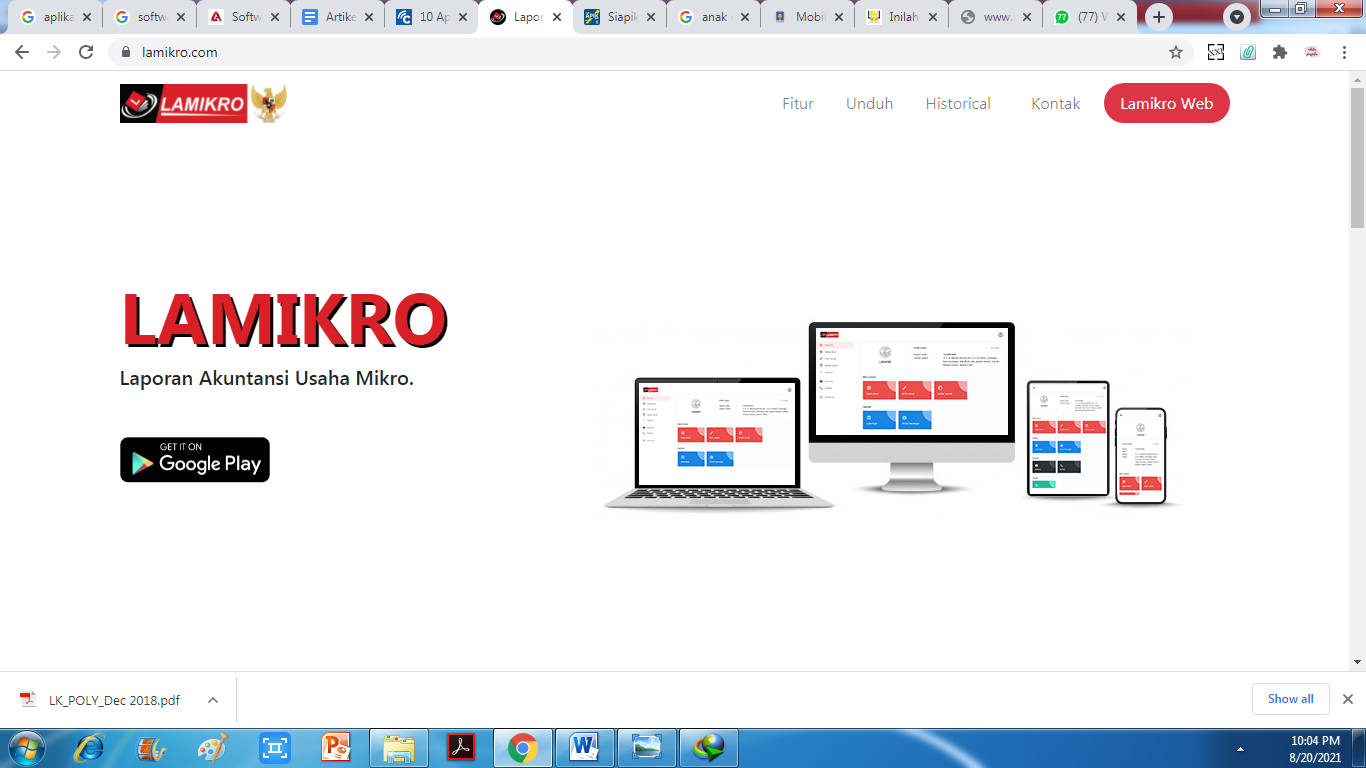Open Internet Explorer from the taskbar
This screenshot has width=1366, height=768.
pyautogui.click(x=90, y=747)
